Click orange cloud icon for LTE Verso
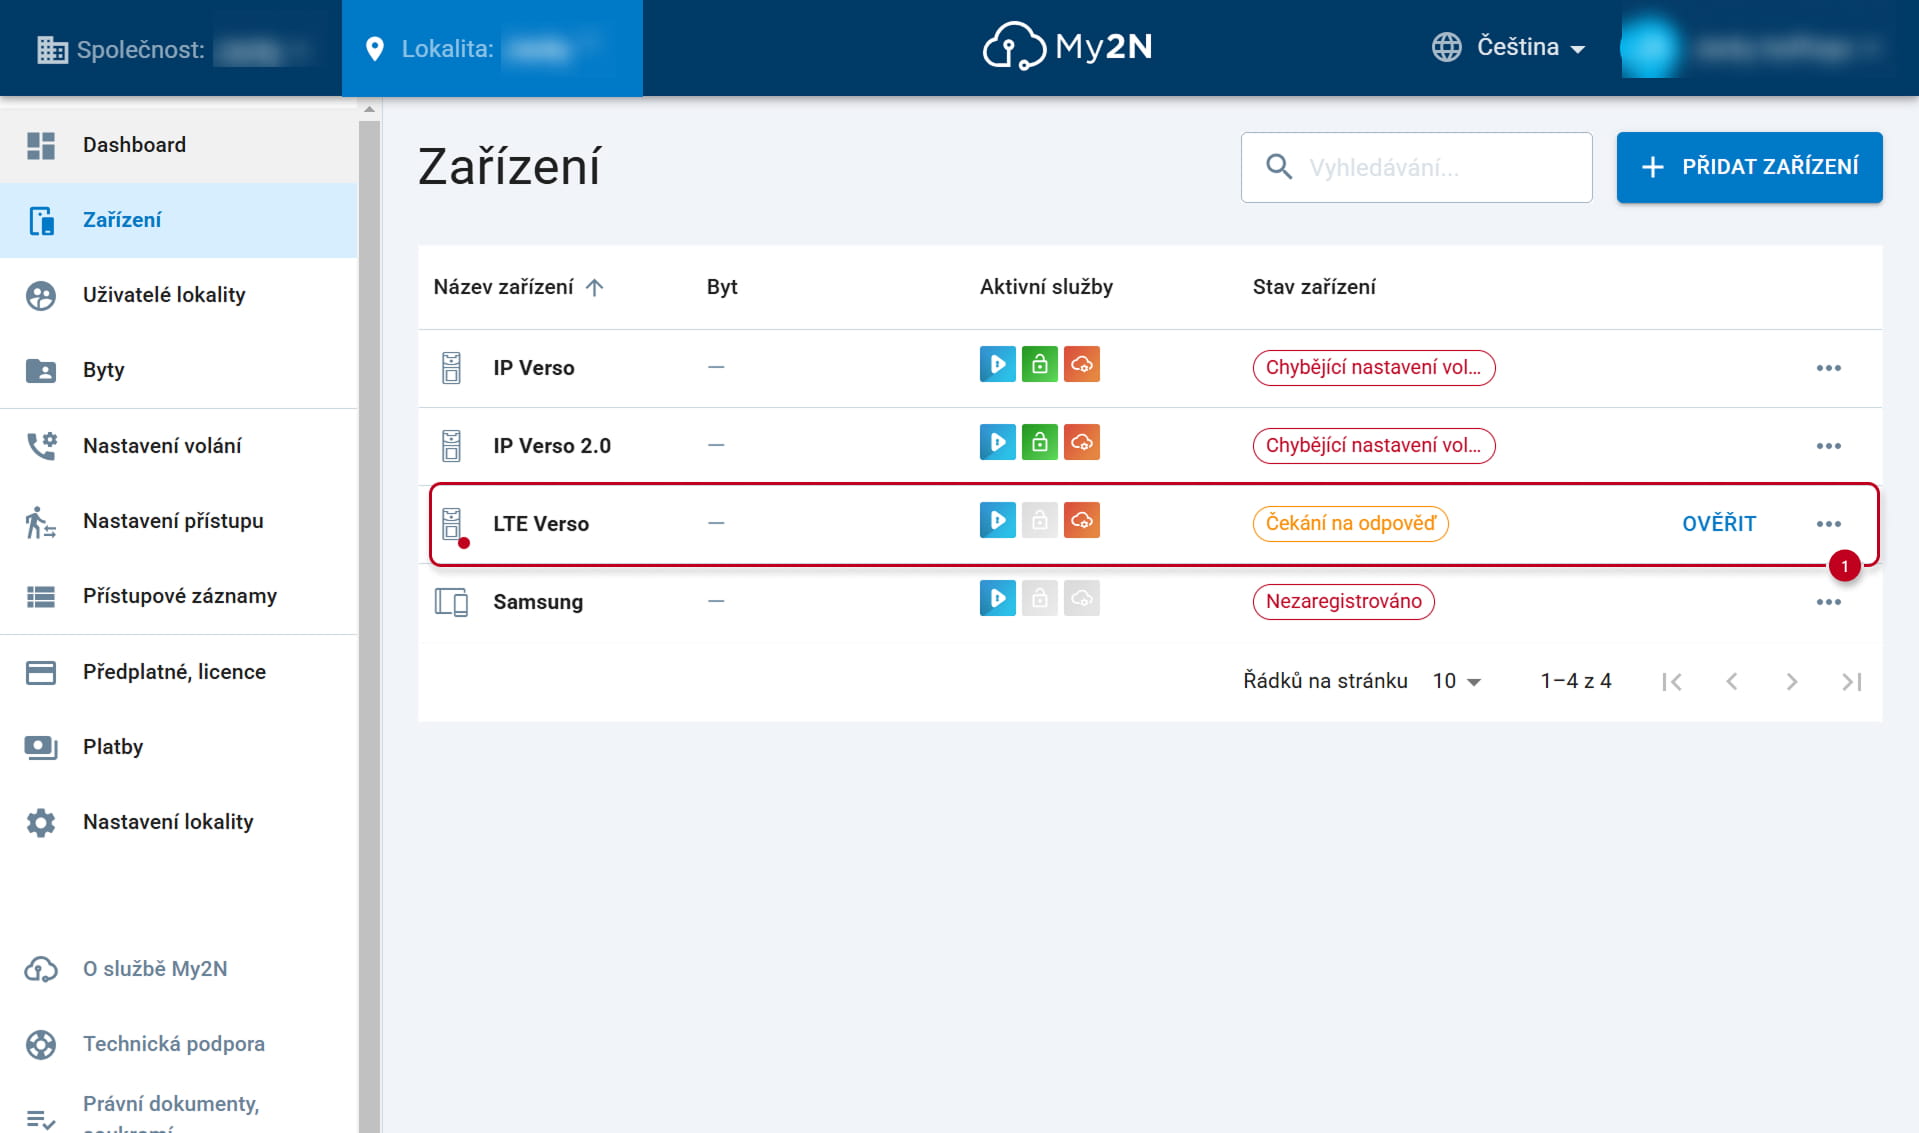 pos(1082,520)
